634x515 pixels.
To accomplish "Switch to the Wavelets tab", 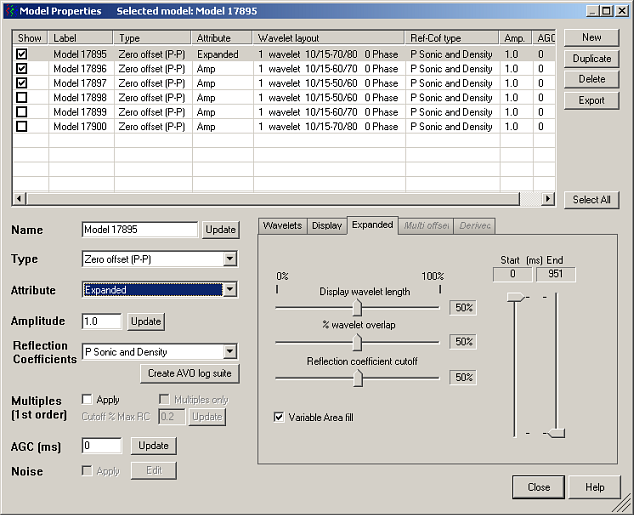I will pos(282,226).
